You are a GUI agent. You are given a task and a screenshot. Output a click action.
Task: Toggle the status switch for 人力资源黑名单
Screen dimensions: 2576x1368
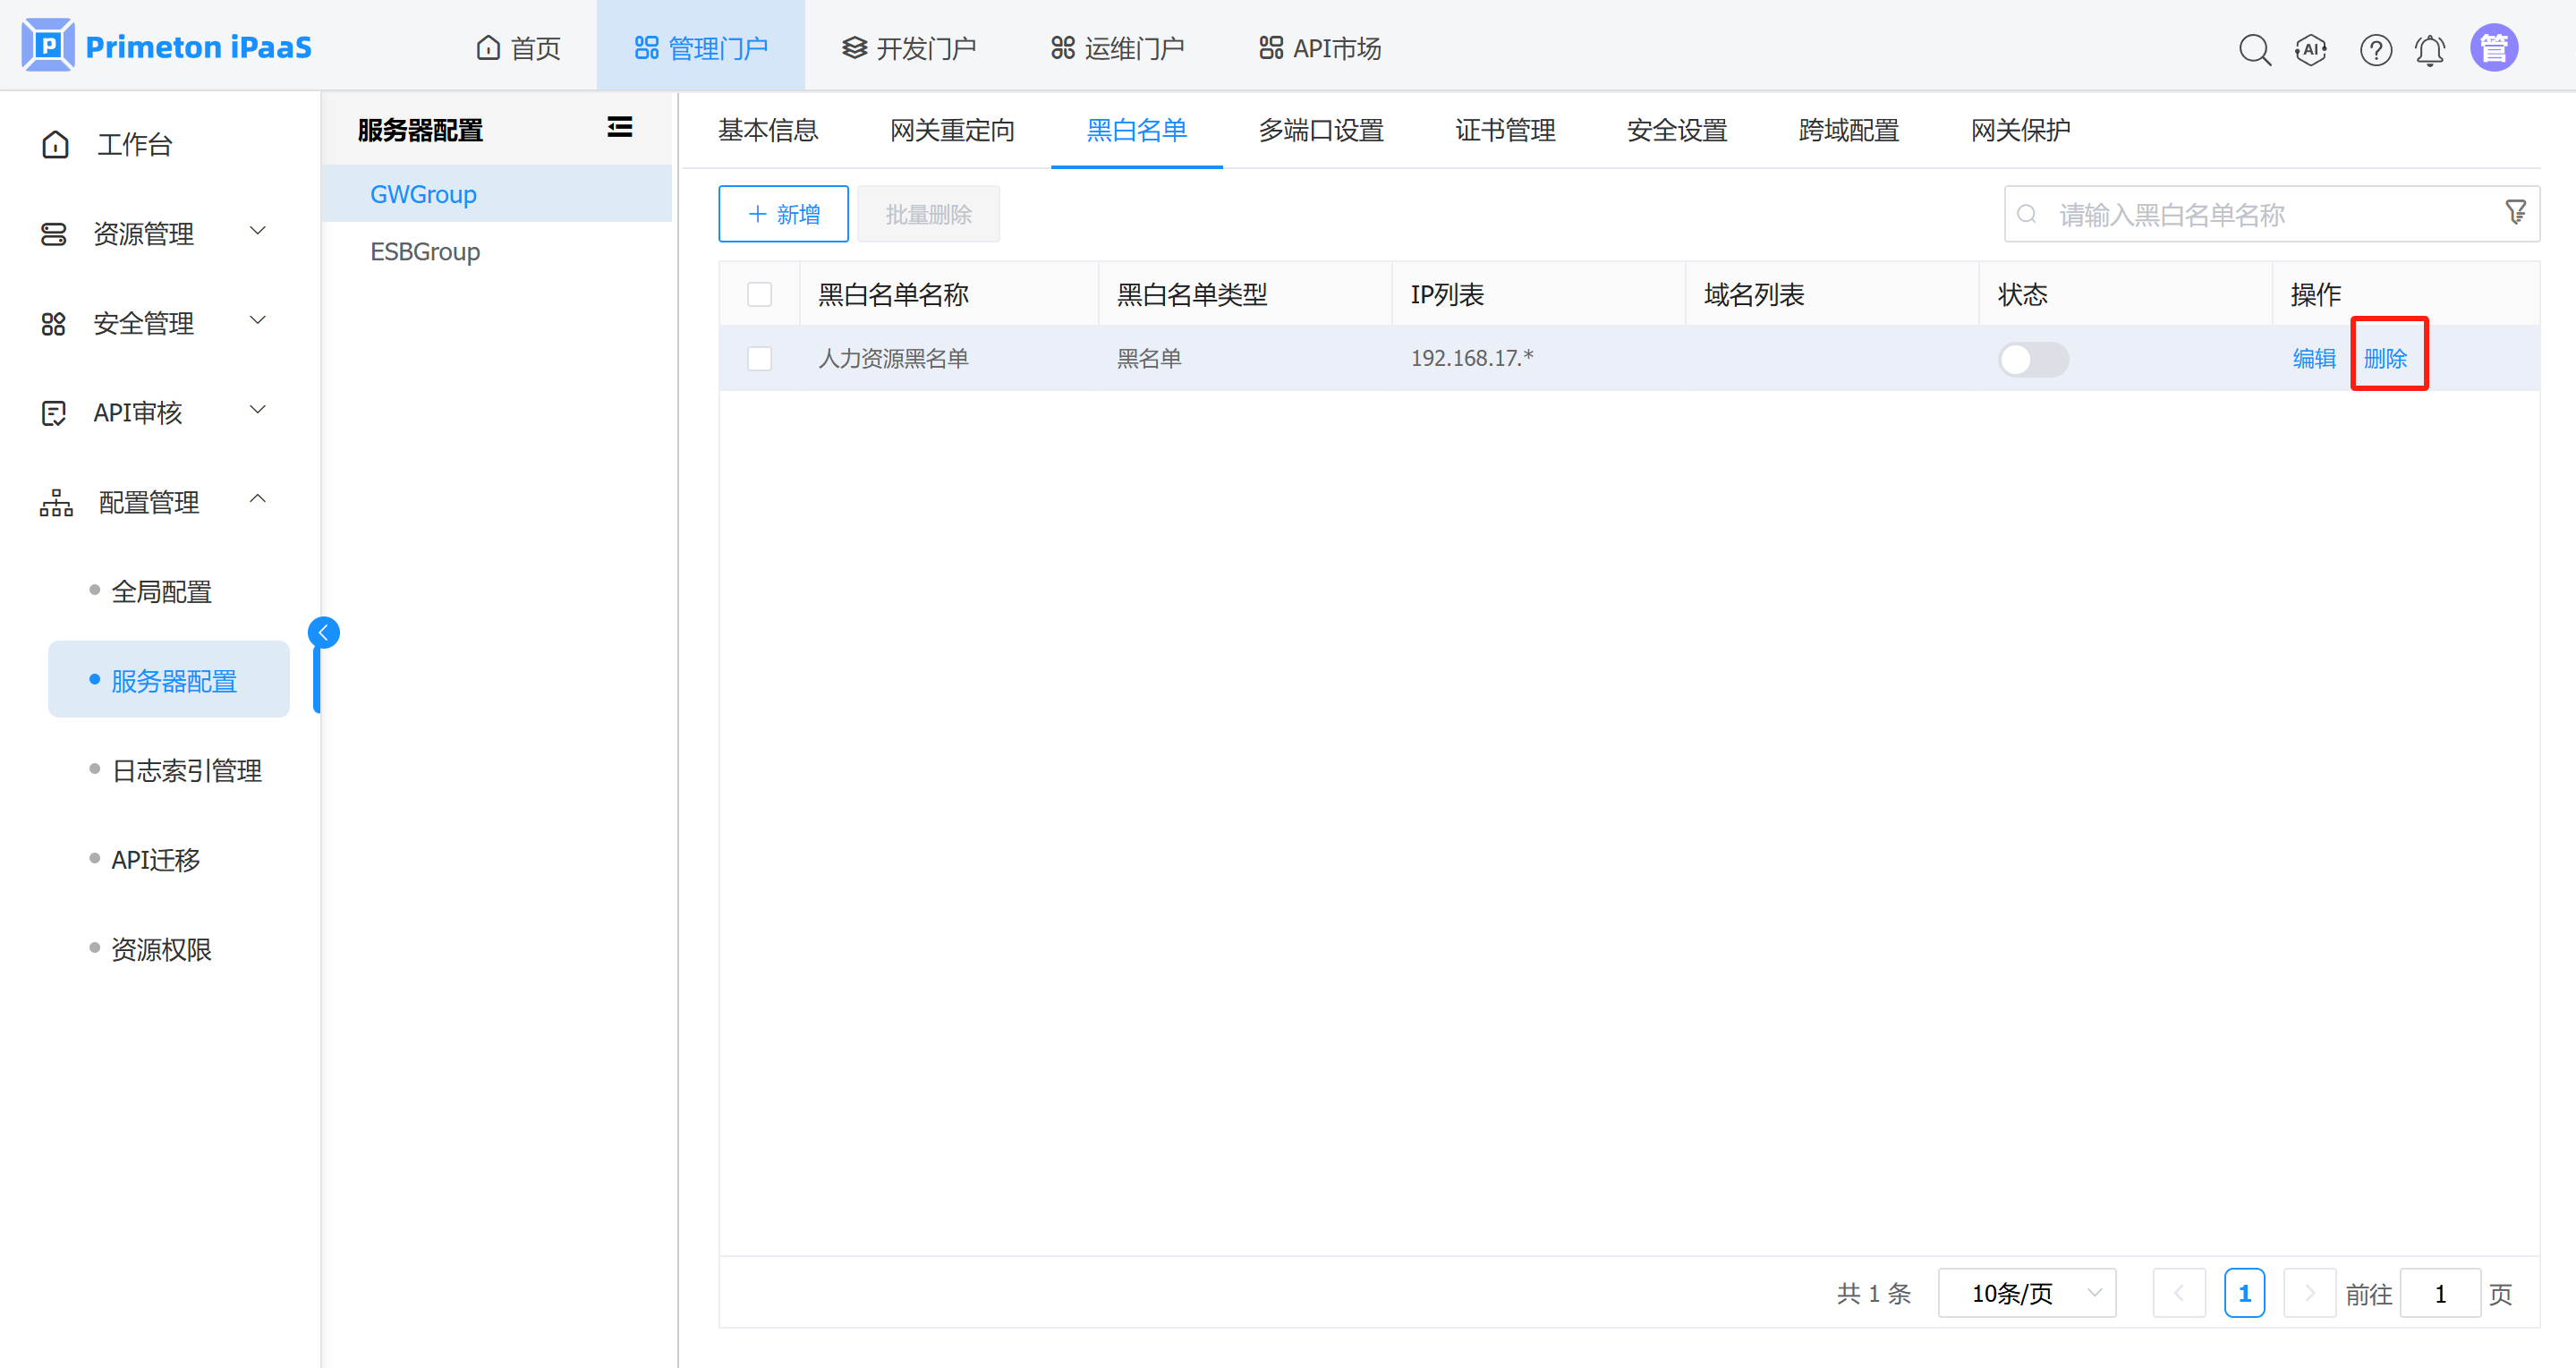[x=2032, y=359]
